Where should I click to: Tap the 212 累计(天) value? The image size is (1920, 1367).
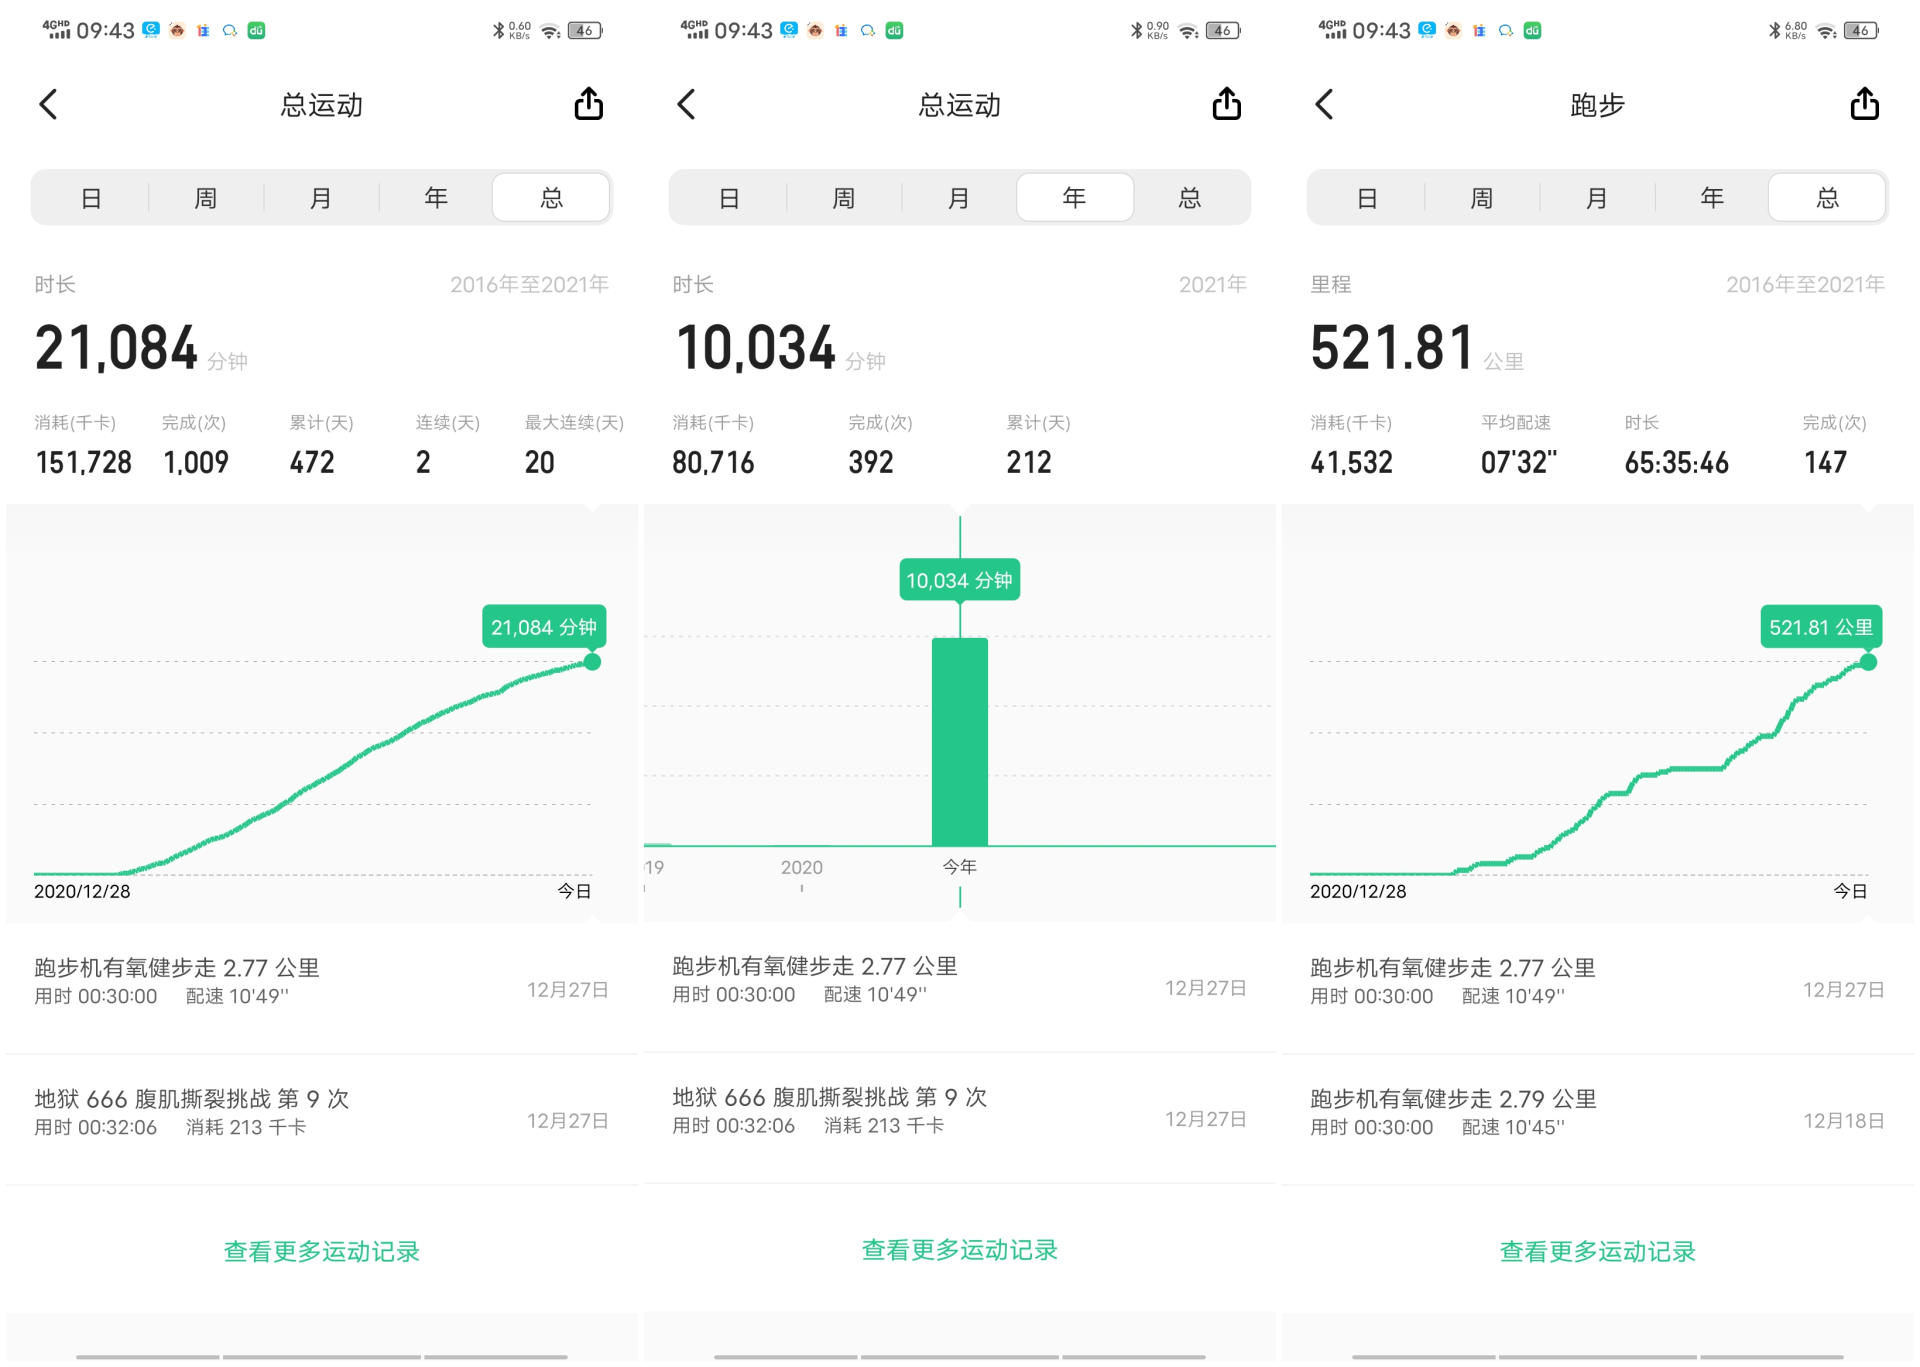coord(1029,462)
